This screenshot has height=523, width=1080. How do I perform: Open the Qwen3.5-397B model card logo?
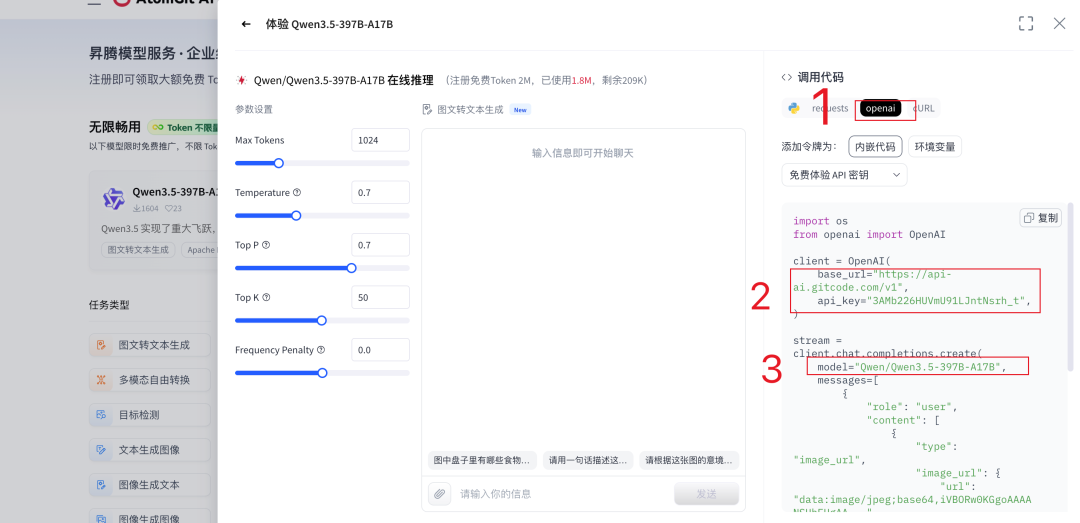pos(114,198)
